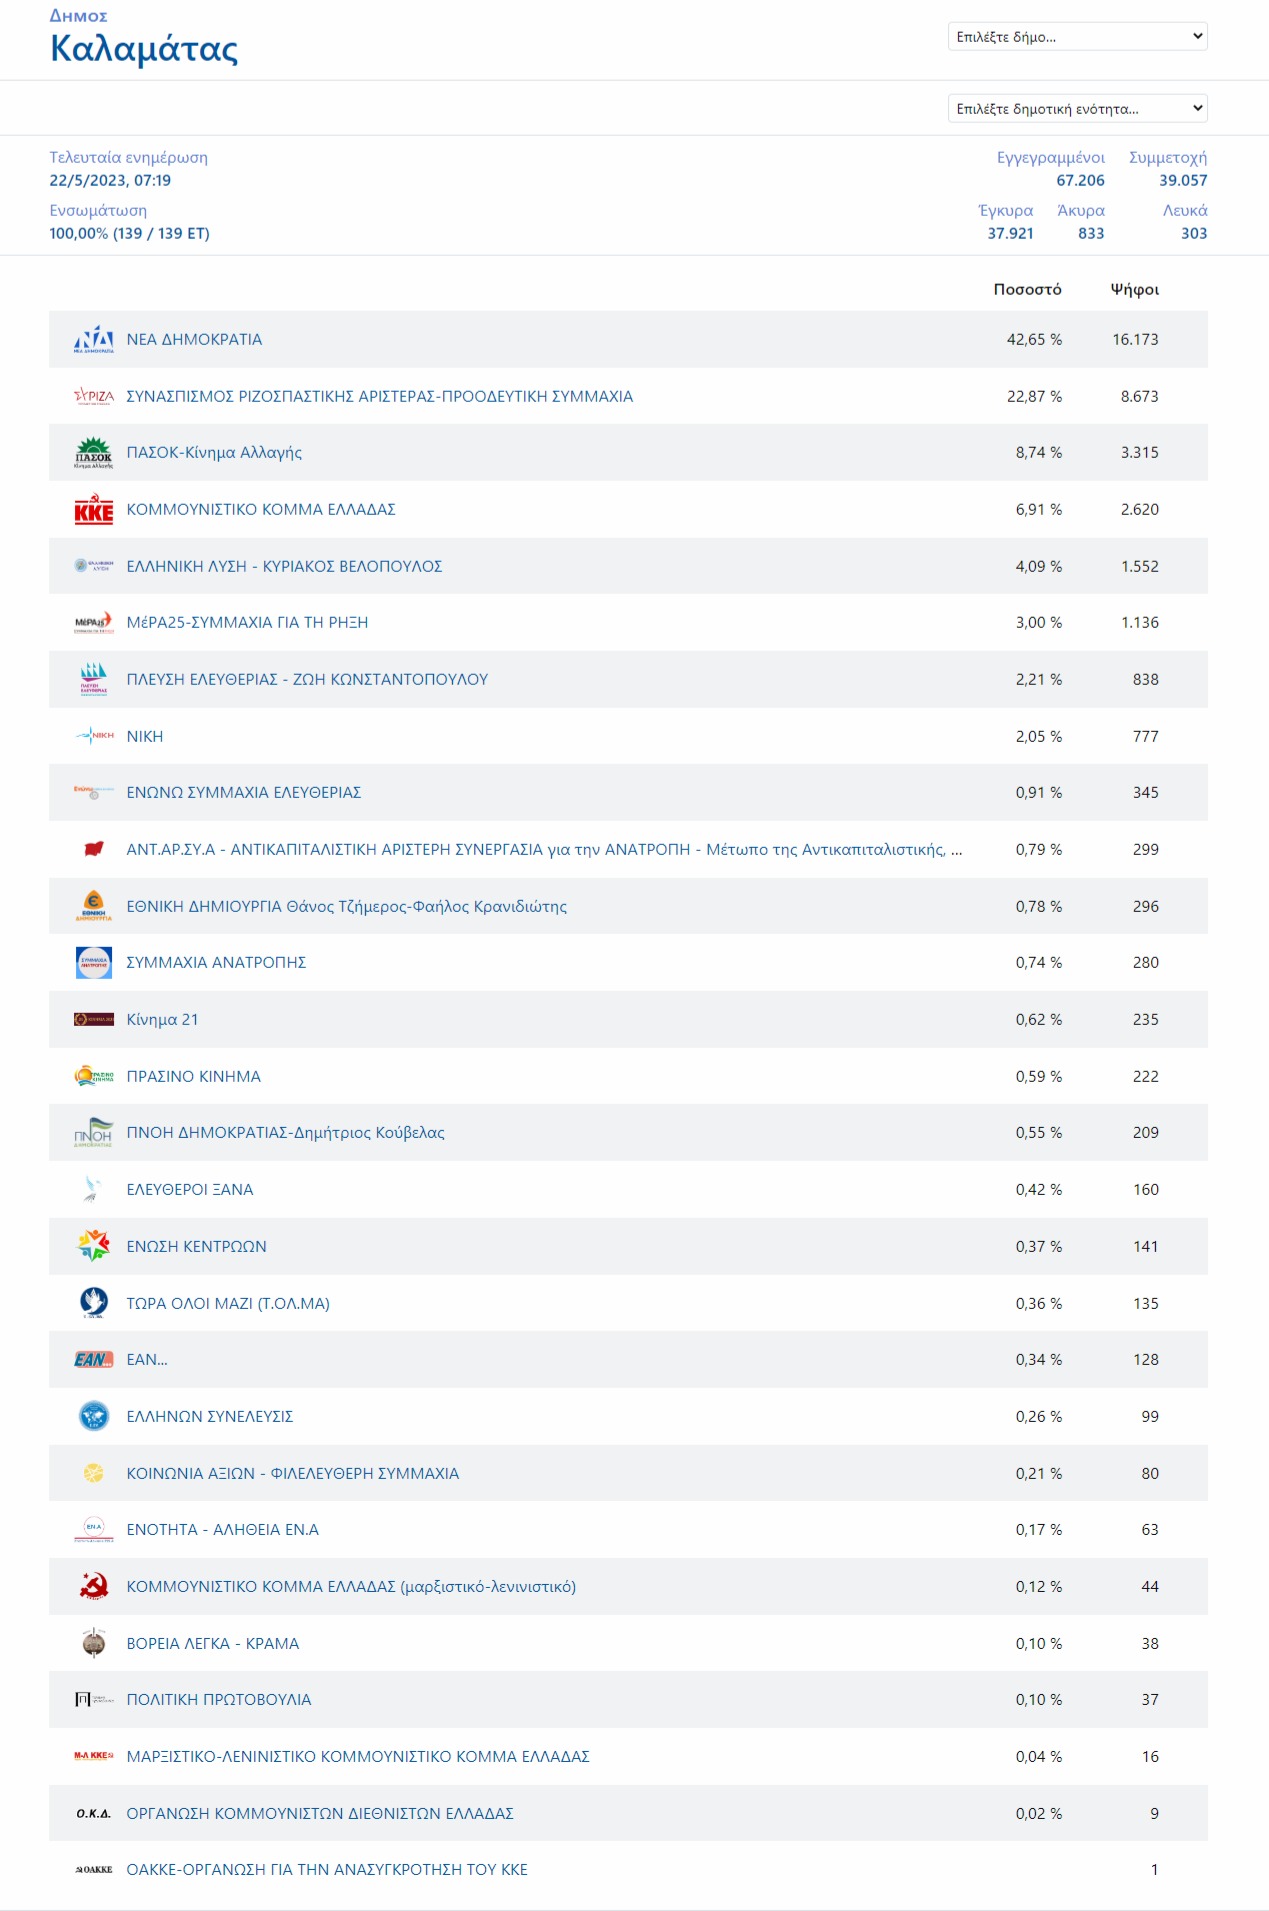Open the ΕΛΛΗΝΙΚΗ ΛΥΣΗ - ΚΥΡΙΑΚΟΣ ΒΕΛΟΠΟΥΛΟΣ link
This screenshot has width=1269, height=1911.
pos(284,566)
